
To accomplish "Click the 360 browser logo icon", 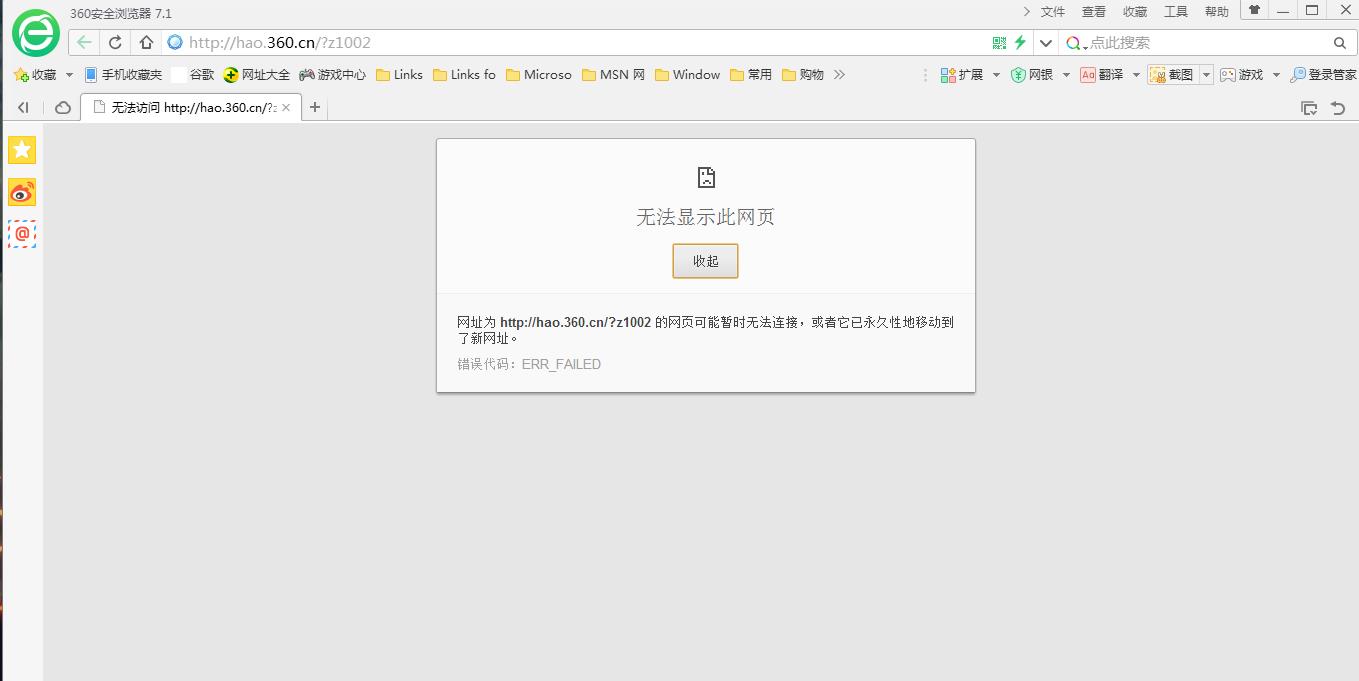I will (36, 33).
